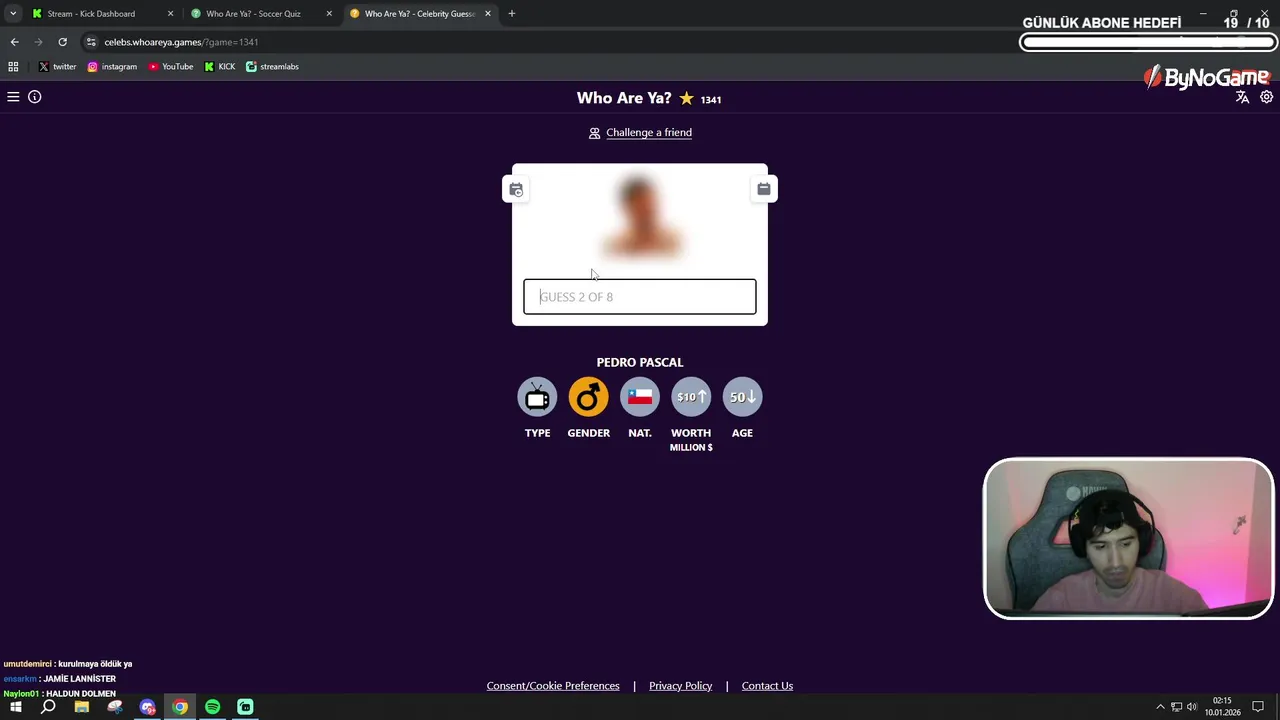Viewport: 1280px width, 720px height.
Task: Expand the tab search dropdown arrow
Action: 13,14
